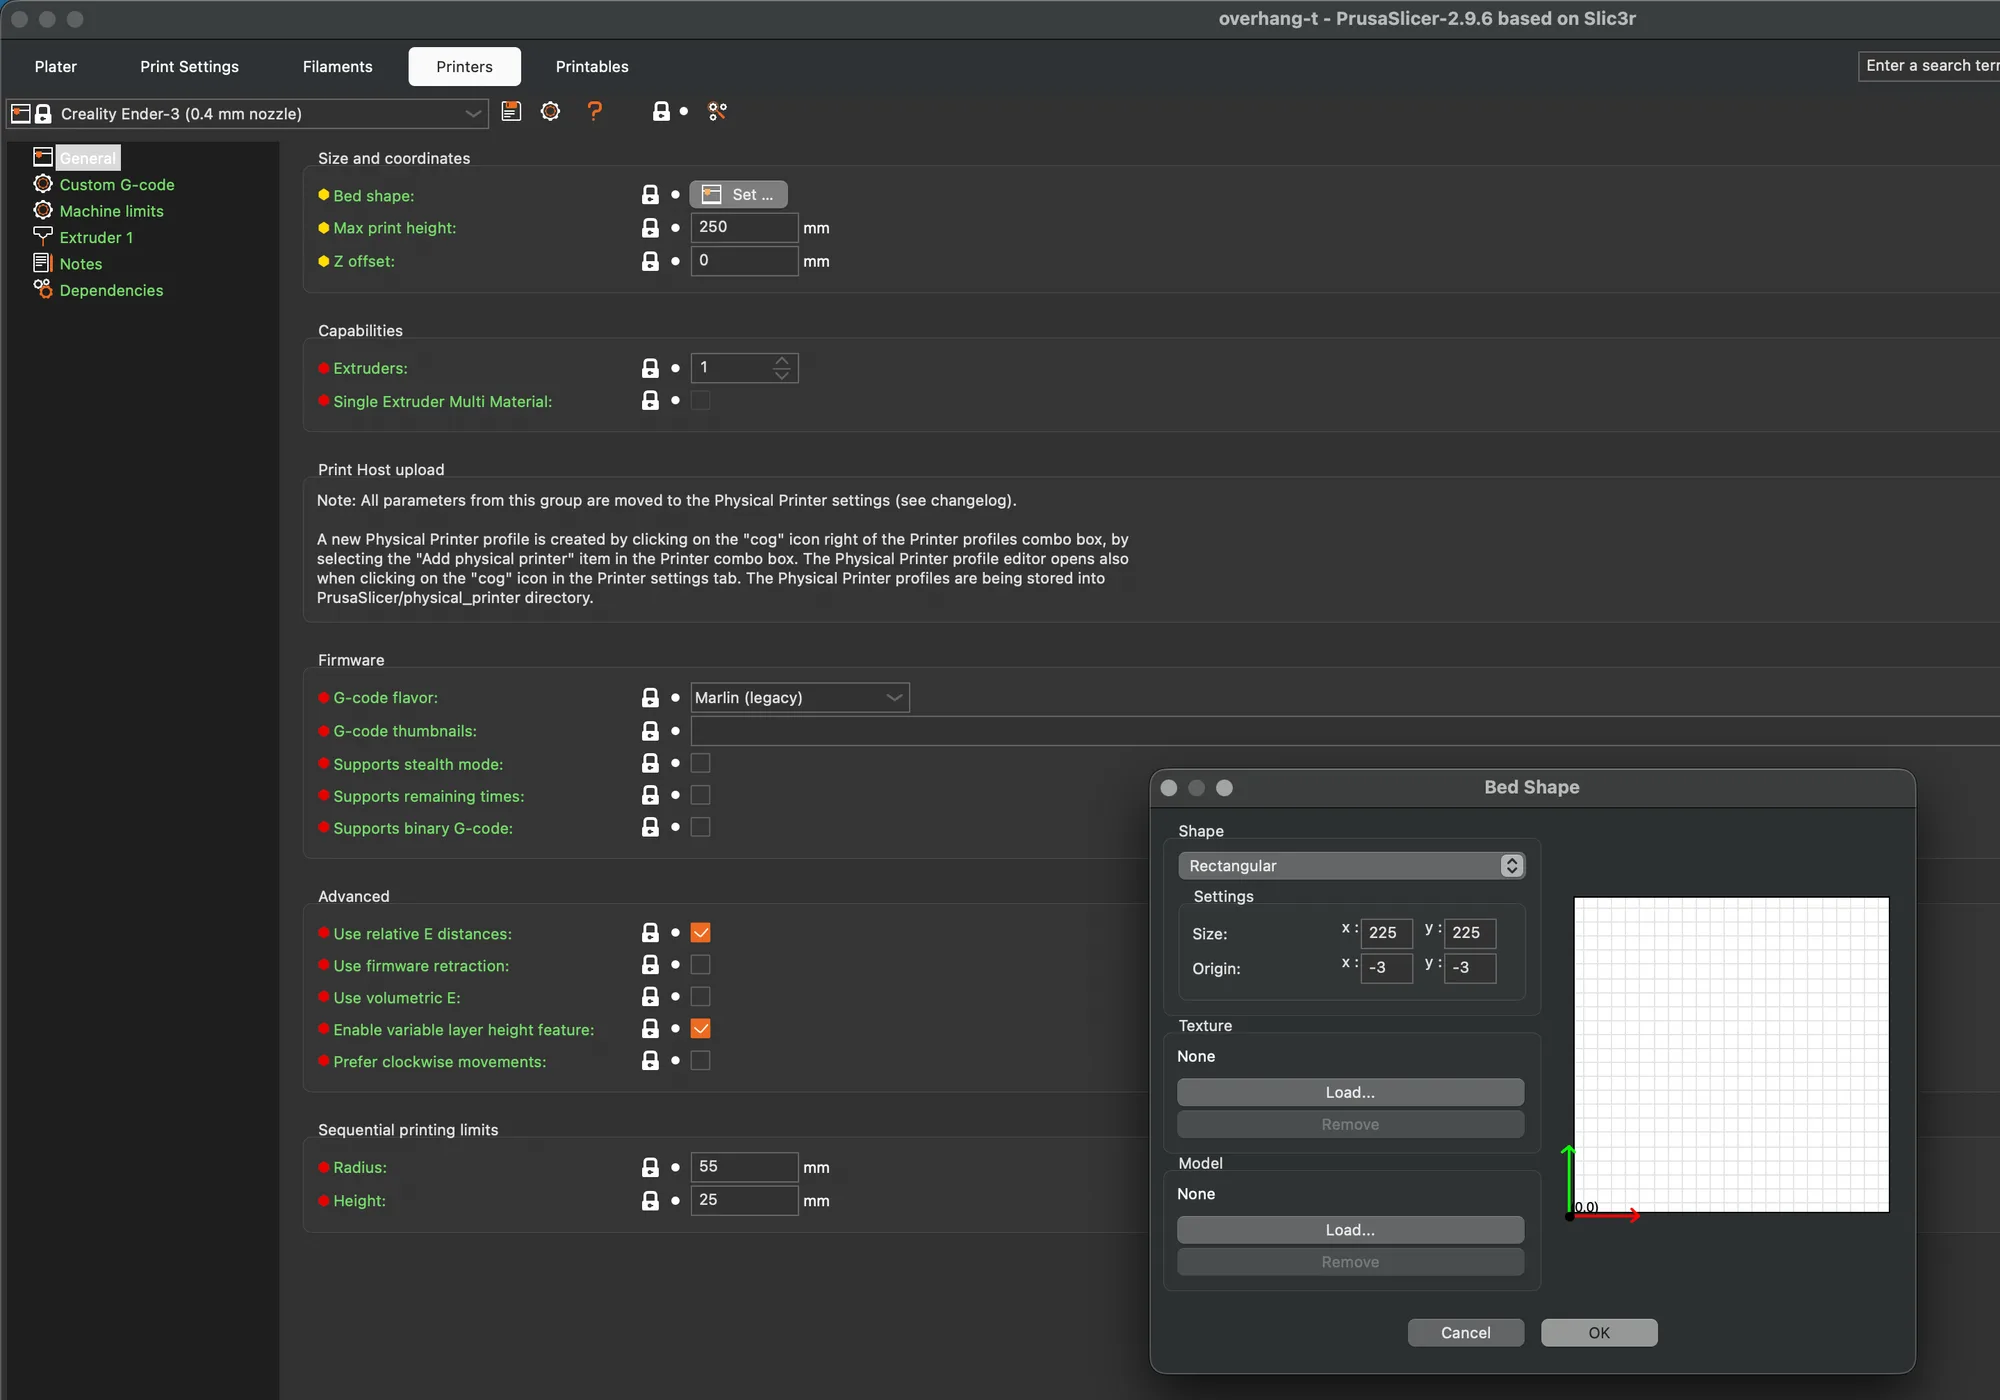The width and height of the screenshot is (2000, 1400).
Task: Toggle Supports binary G-code checkbox
Action: click(701, 827)
